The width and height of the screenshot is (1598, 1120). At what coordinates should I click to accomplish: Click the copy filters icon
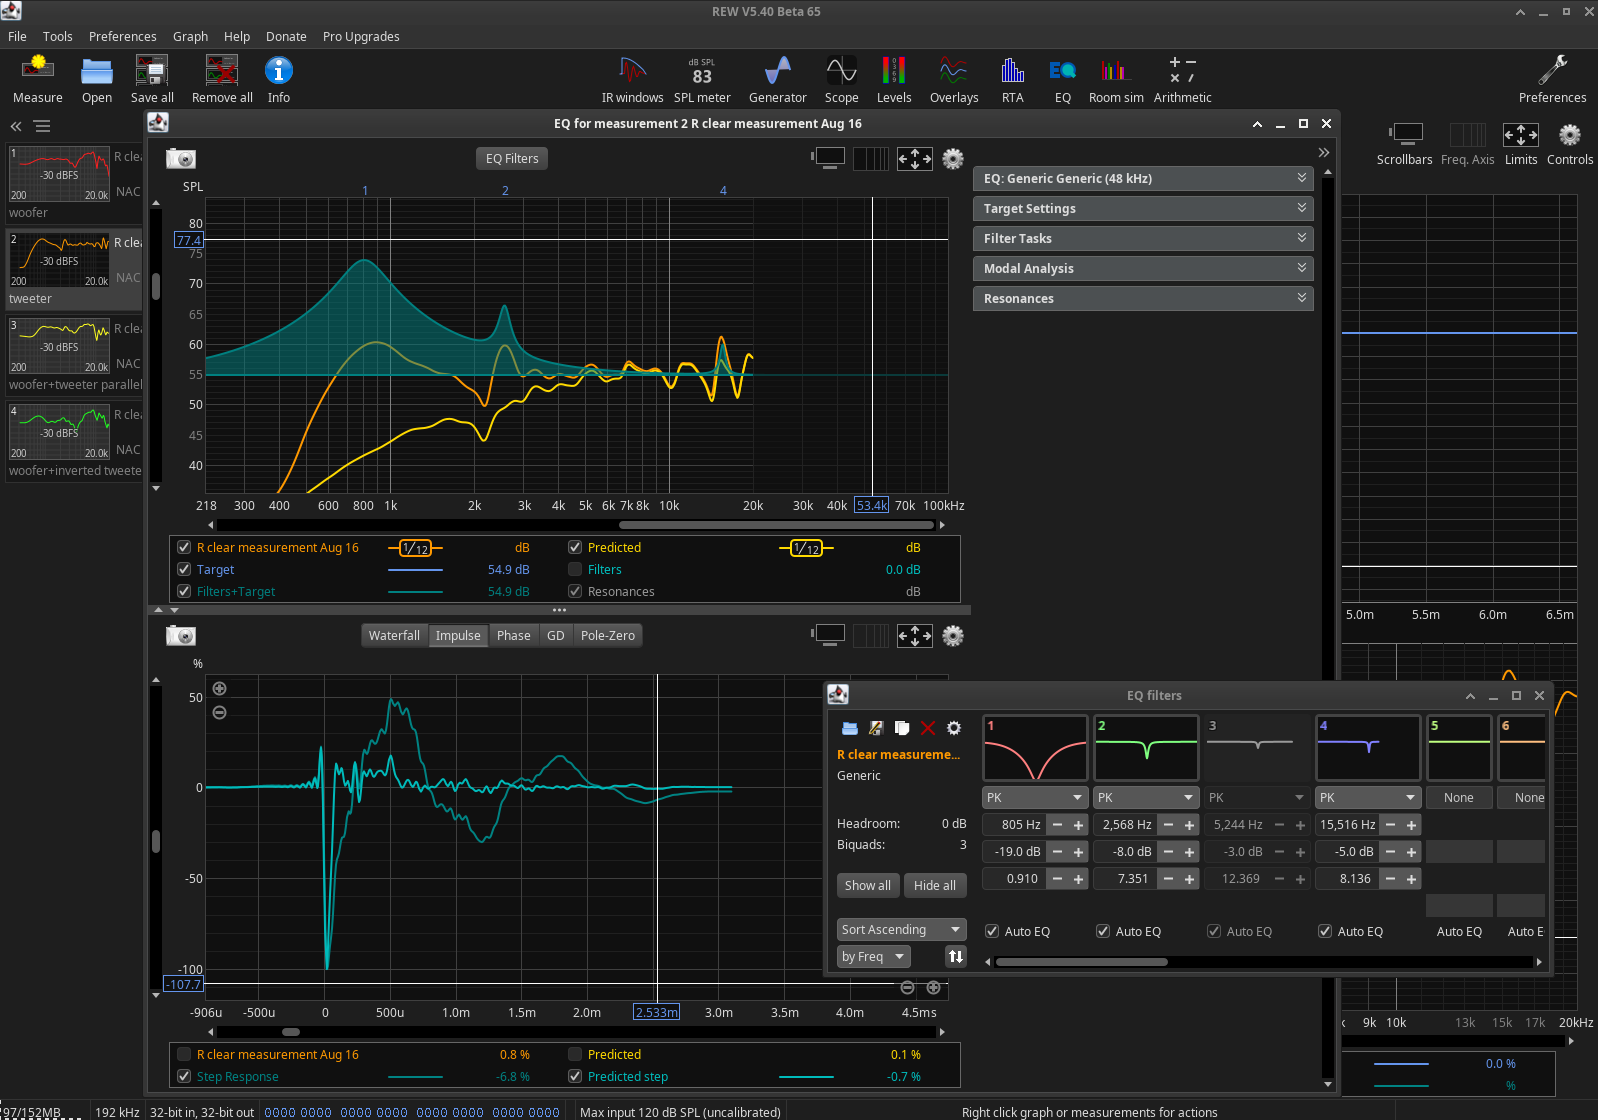click(x=902, y=728)
